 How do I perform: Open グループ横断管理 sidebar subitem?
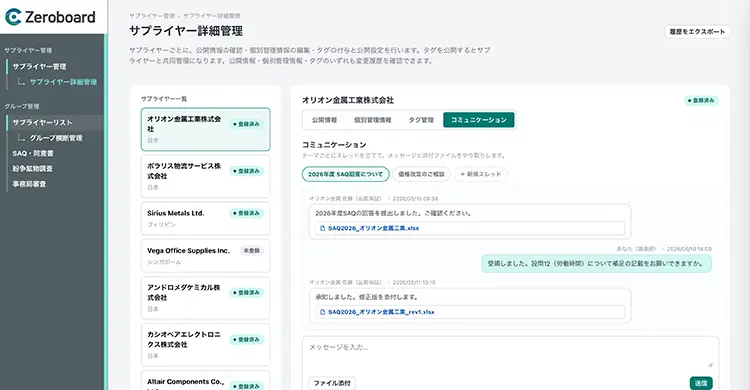coord(56,138)
